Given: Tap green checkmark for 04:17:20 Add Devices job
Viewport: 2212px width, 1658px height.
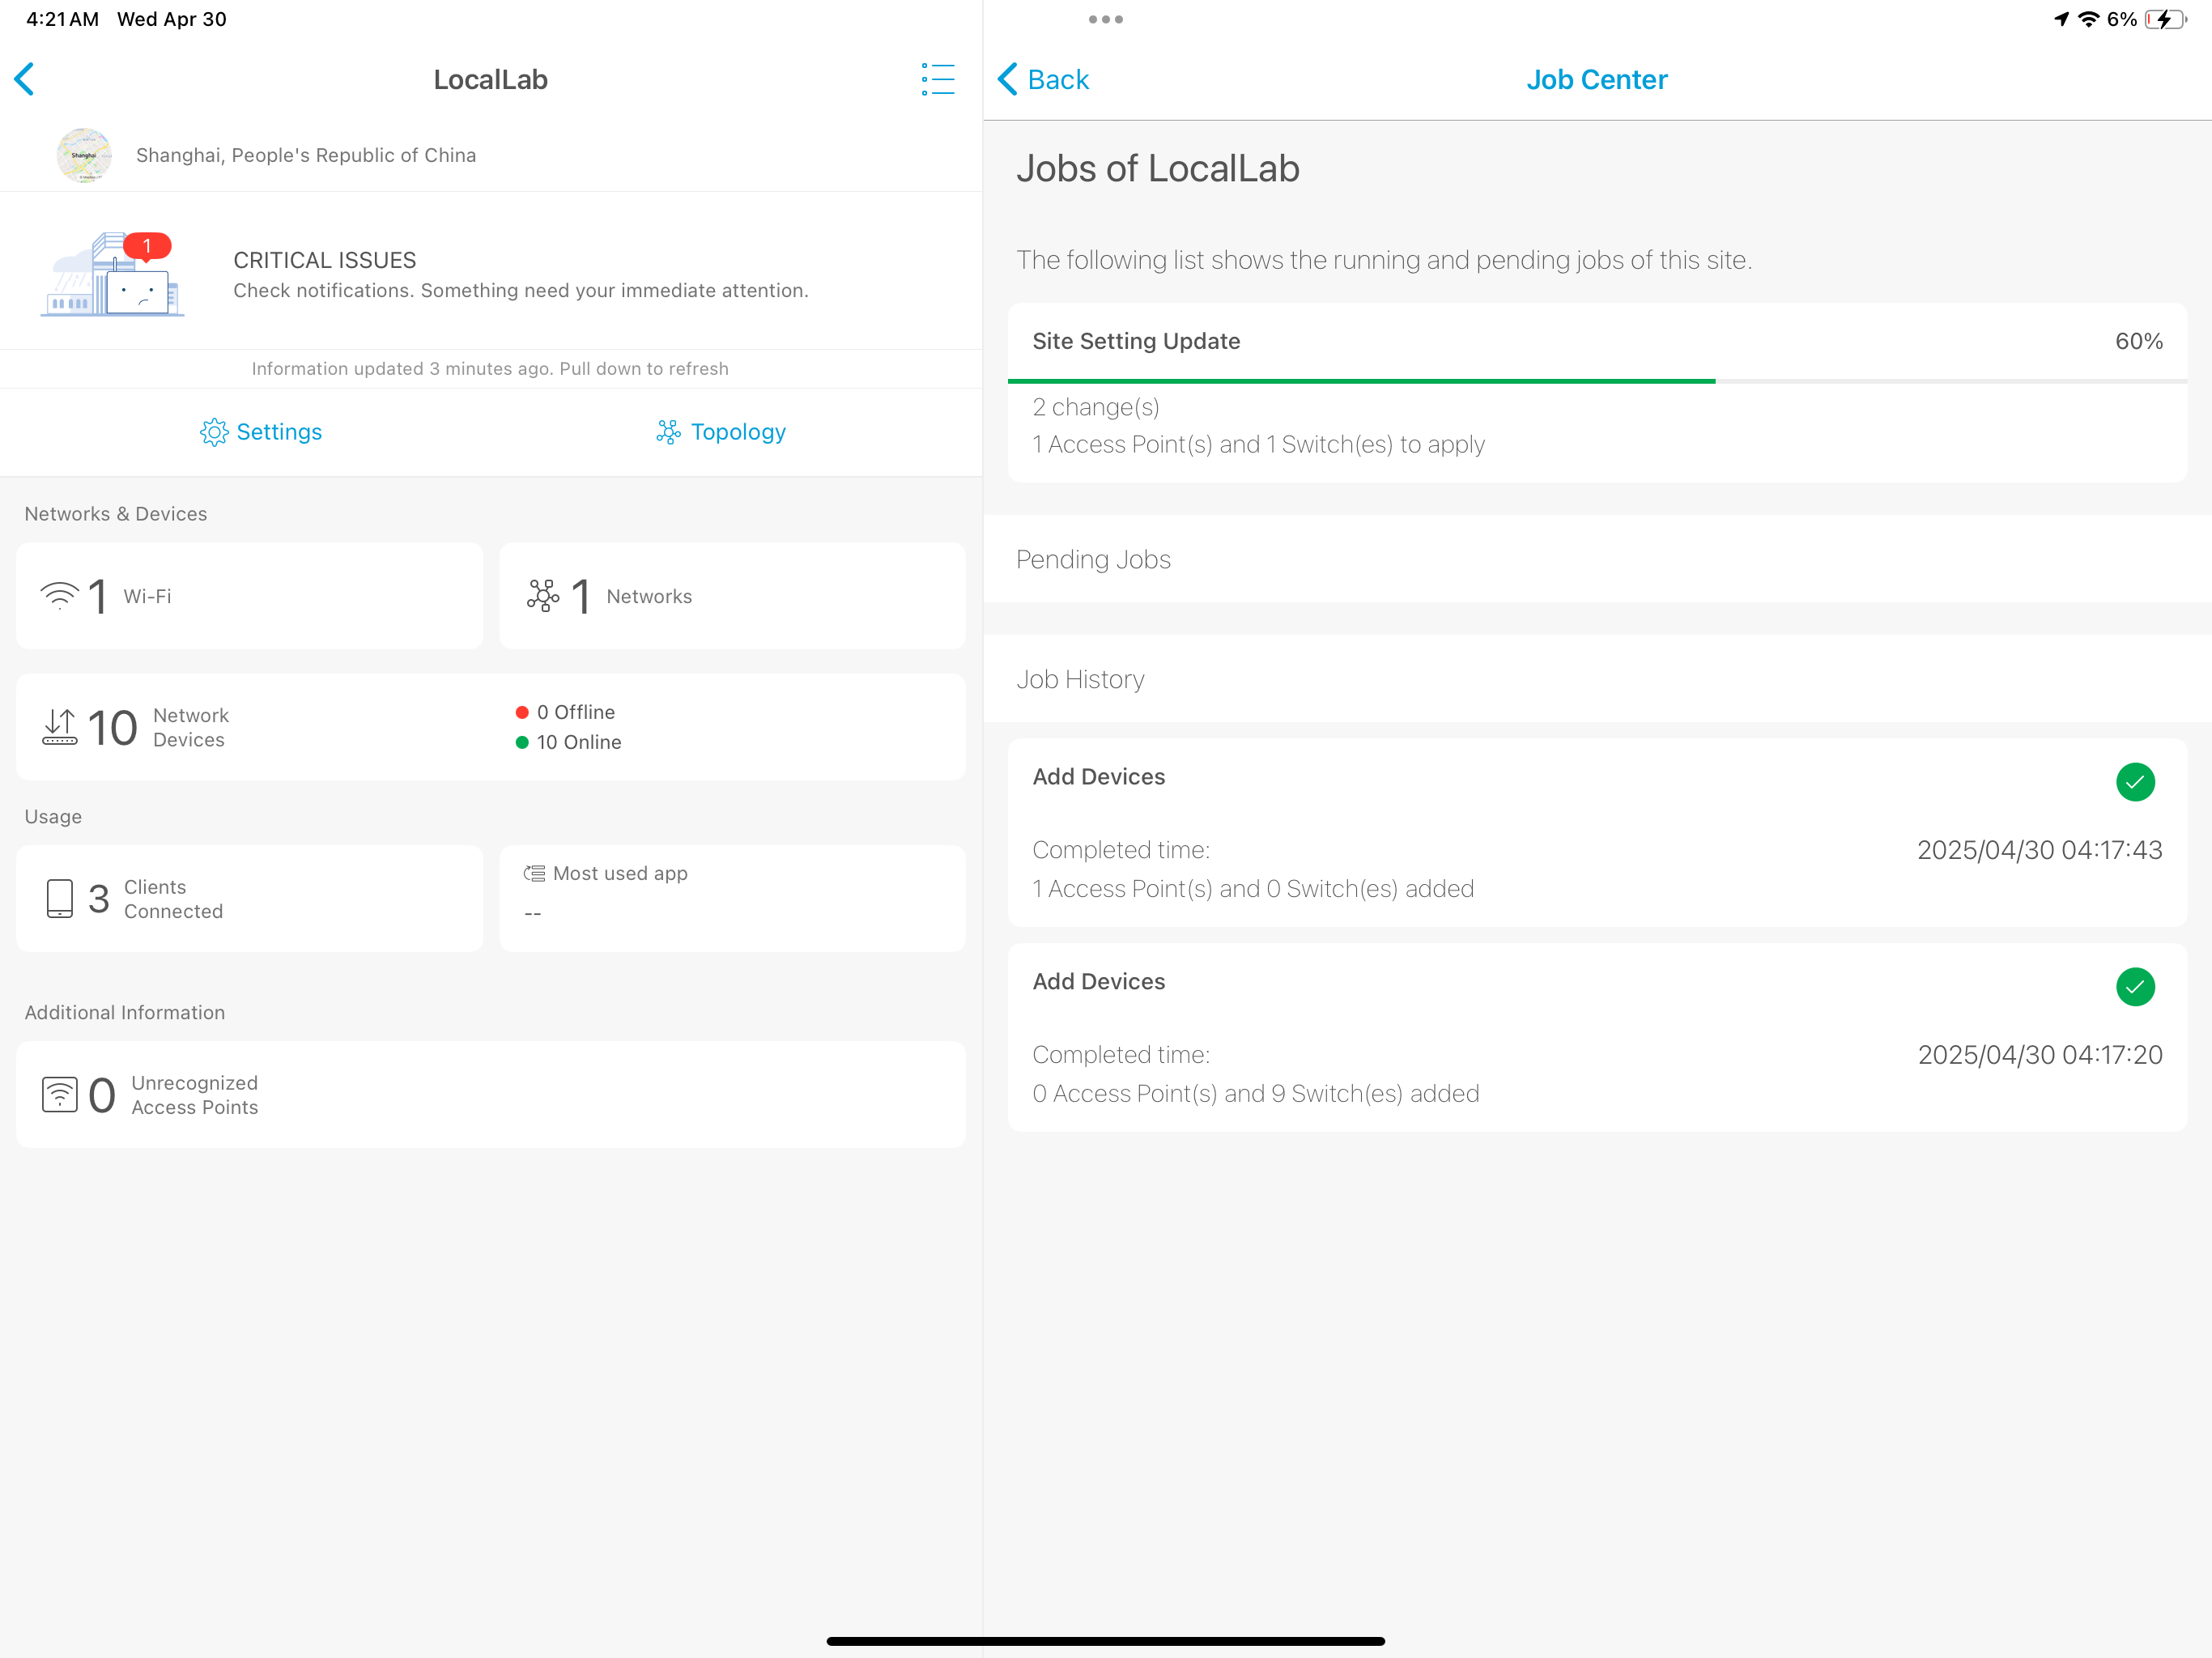Looking at the screenshot, I should coord(2135,987).
